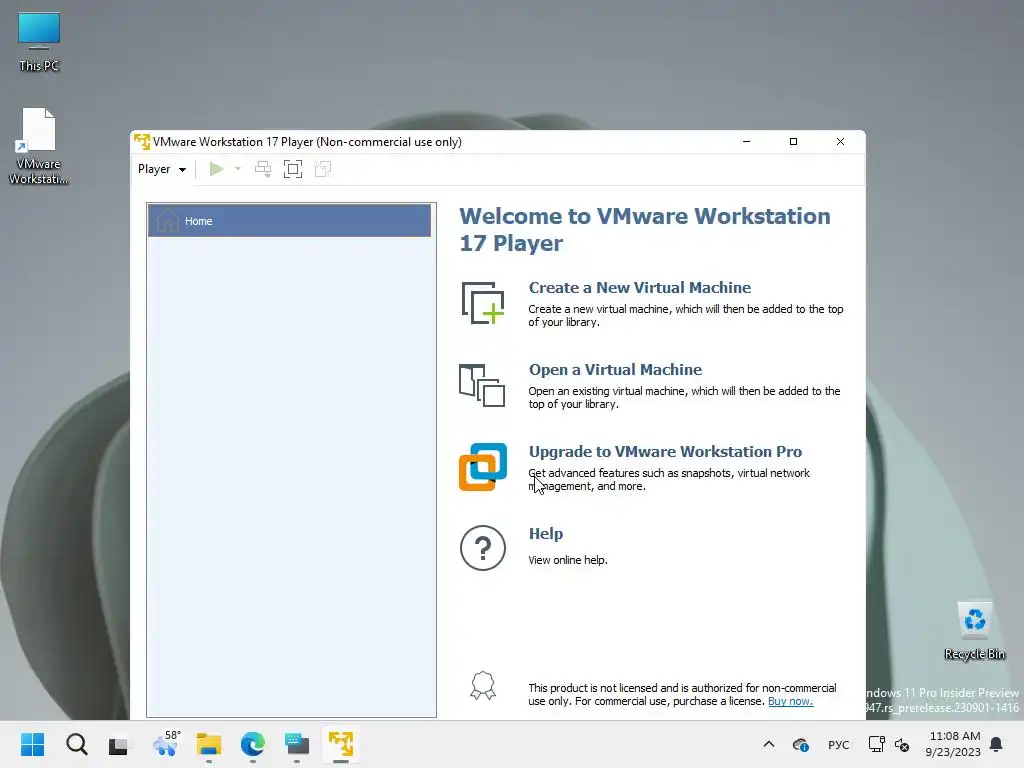Click text 'View online help.'
1024x768 pixels.
[568, 560]
